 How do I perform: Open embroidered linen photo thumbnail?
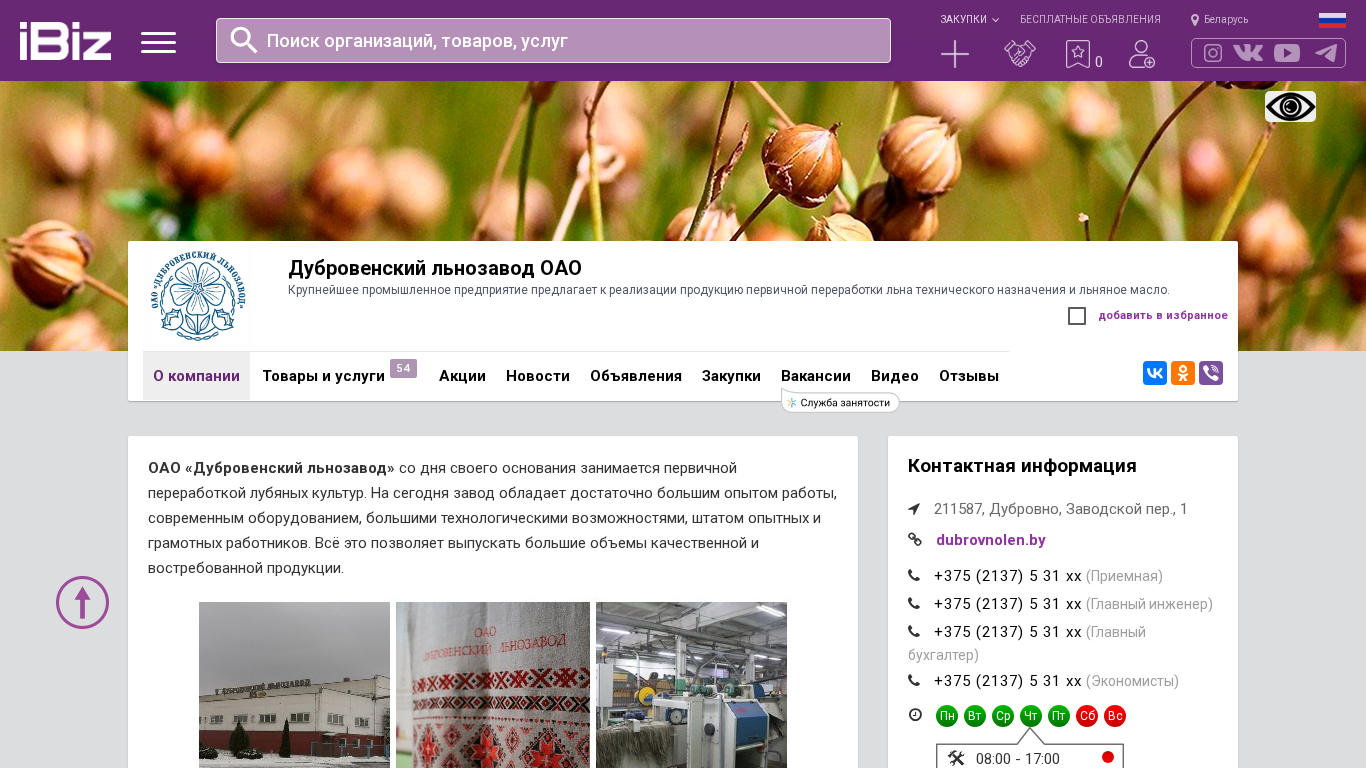coord(493,685)
